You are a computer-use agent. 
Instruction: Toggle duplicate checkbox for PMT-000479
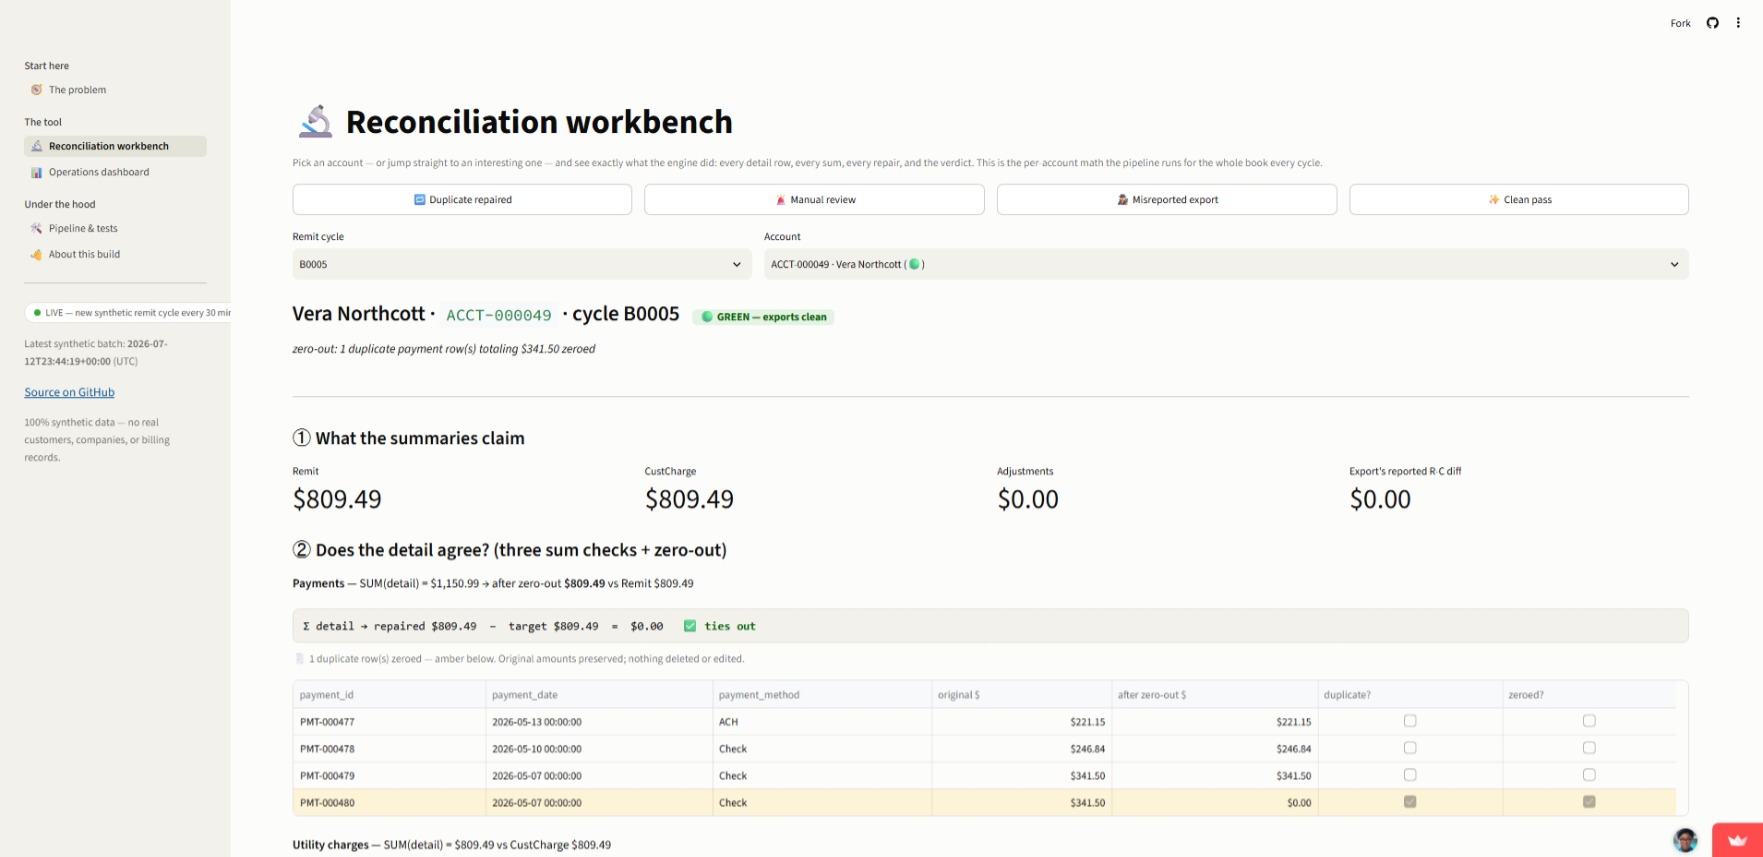point(1410,775)
